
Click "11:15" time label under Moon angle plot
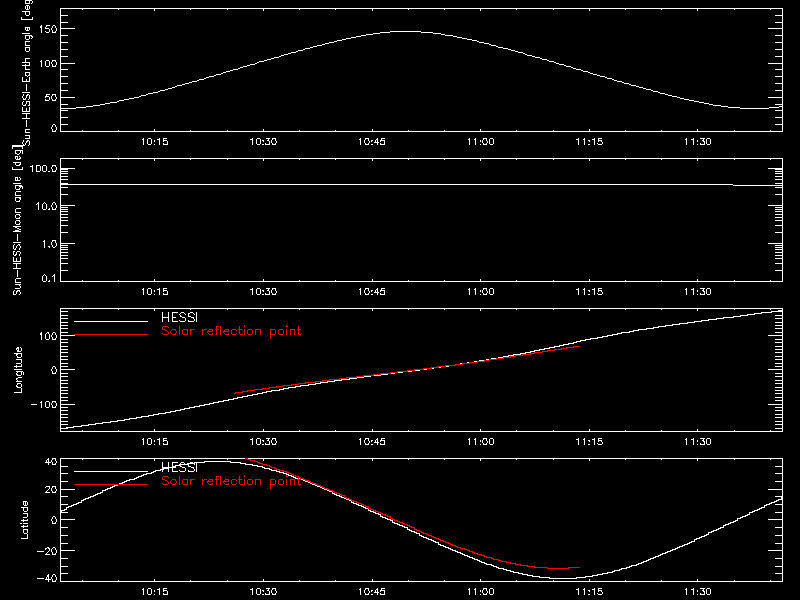[x=589, y=292]
